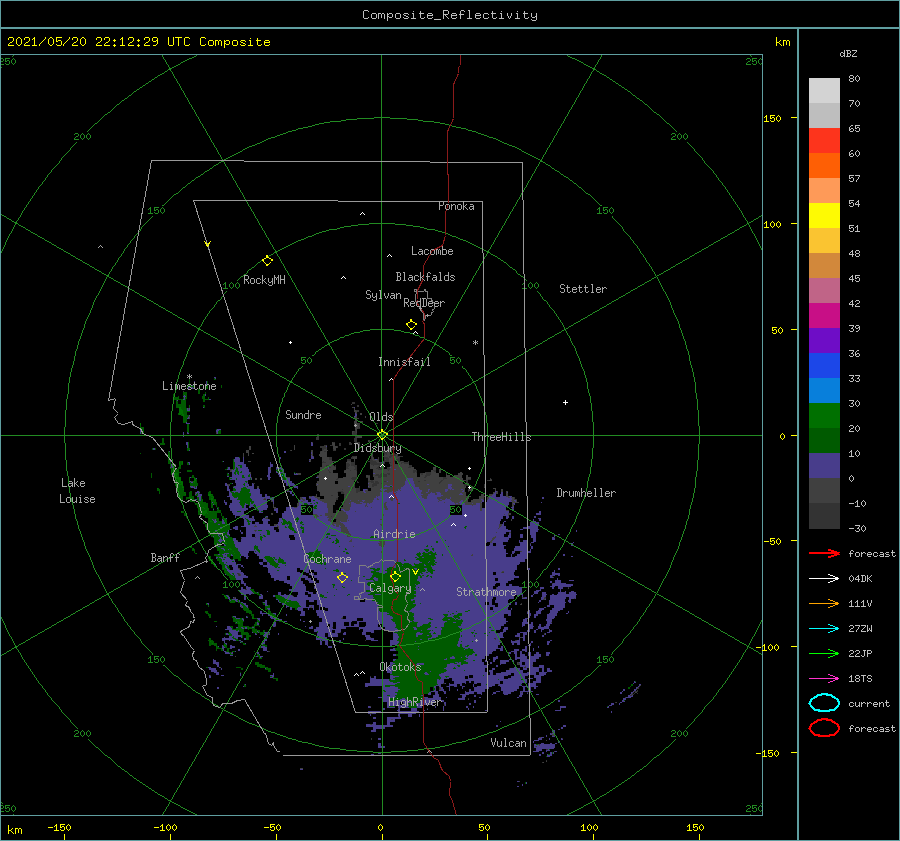The height and width of the screenshot is (841, 900).
Task: Click the Innisfail city label
Action: [404, 362]
